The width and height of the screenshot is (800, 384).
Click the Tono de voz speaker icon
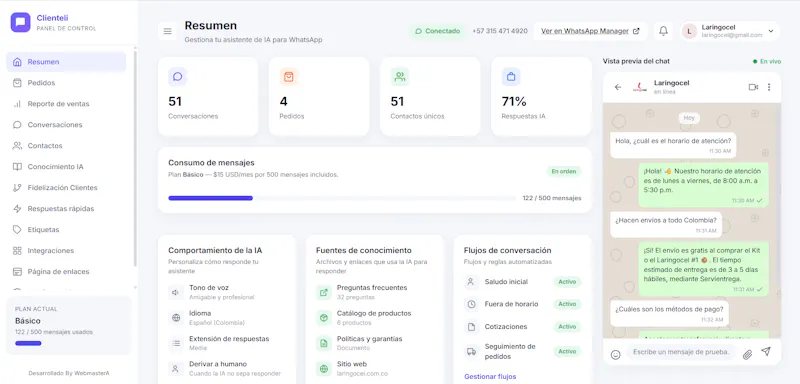coord(176,292)
